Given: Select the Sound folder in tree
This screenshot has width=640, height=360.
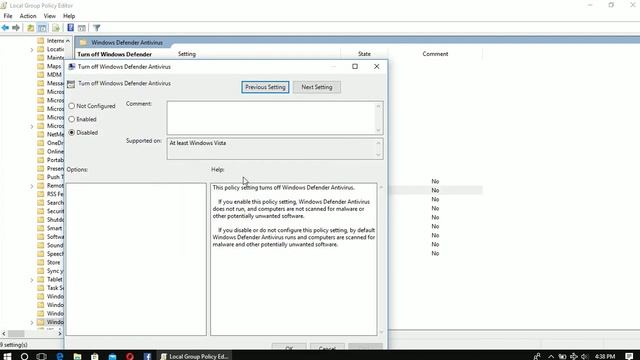Looking at the screenshot, I should coord(55,245).
